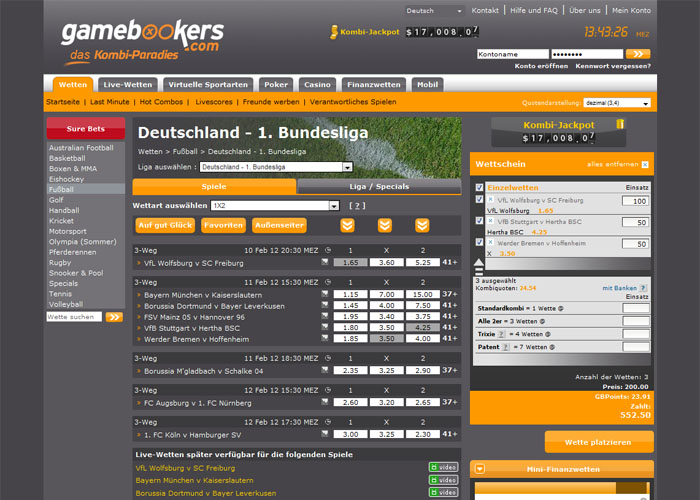The height and width of the screenshot is (500, 700).
Task: Click the login arrow button next to password
Action: [638, 54]
